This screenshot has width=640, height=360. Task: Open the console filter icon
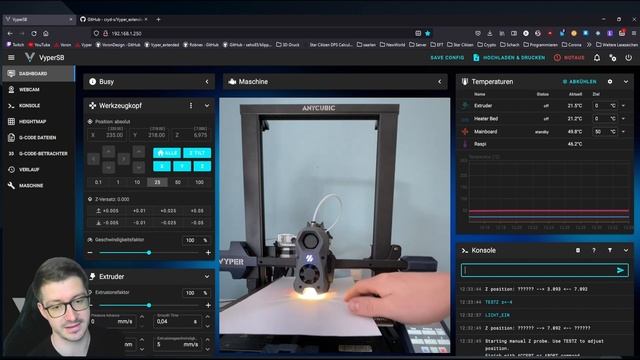click(x=610, y=250)
